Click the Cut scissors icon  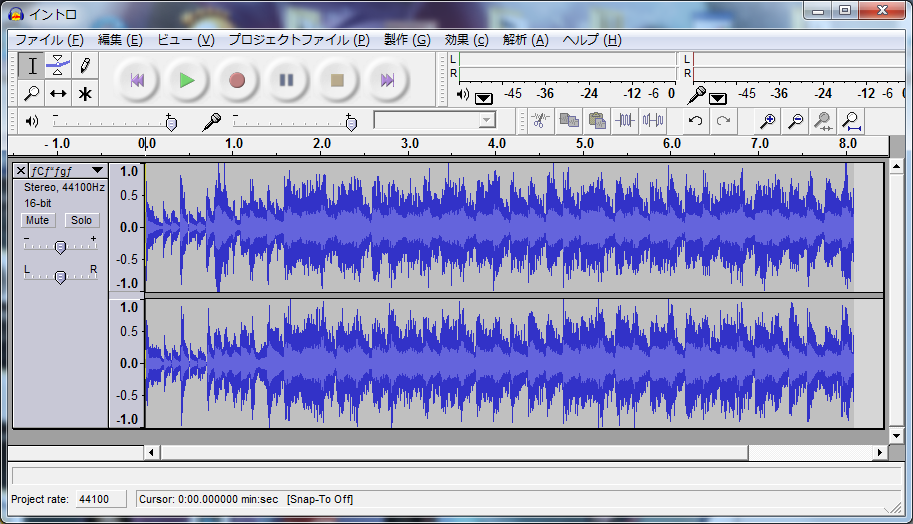point(540,121)
